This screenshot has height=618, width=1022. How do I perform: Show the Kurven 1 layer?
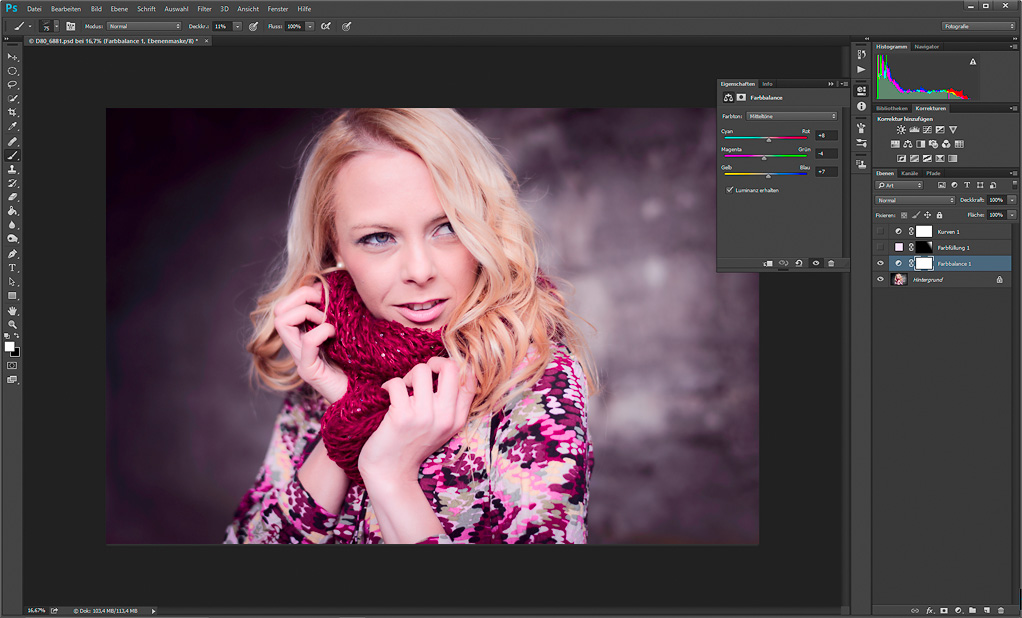point(881,231)
